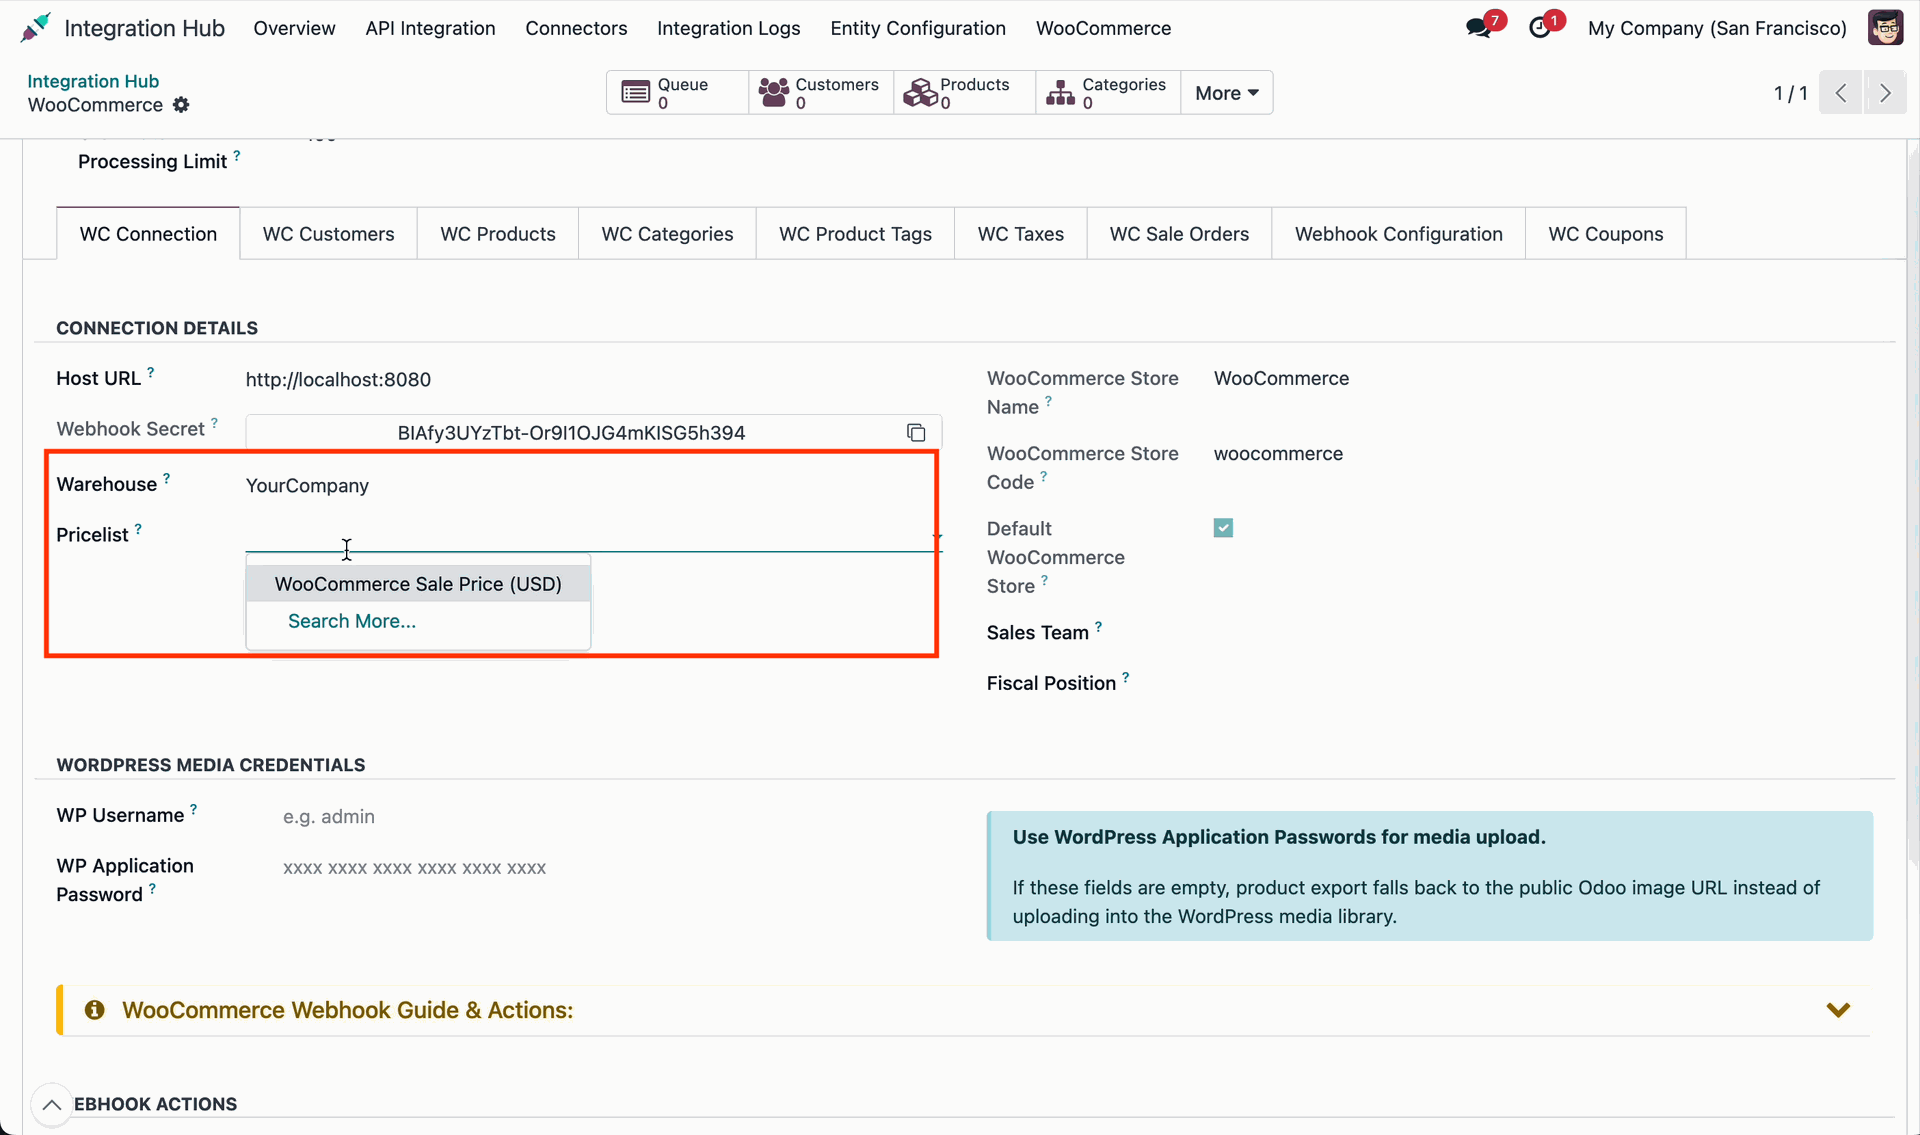The width and height of the screenshot is (1920, 1135).
Task: Click the 1 / 1 record pager counter
Action: click(1790, 93)
